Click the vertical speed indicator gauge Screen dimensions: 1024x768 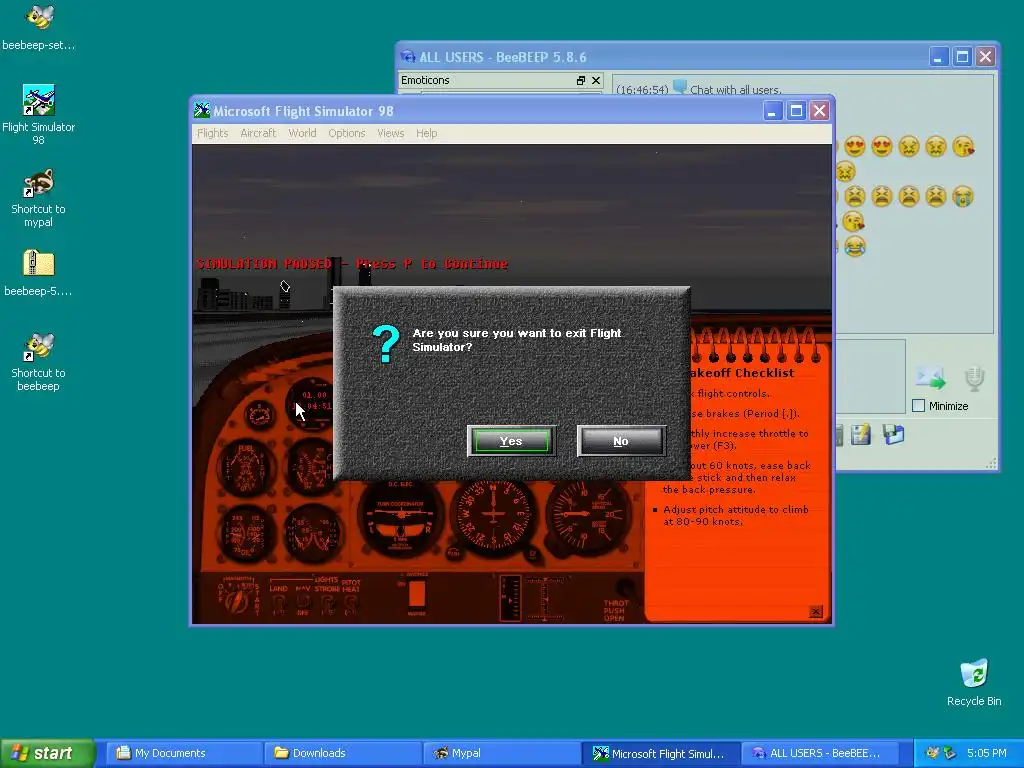click(586, 516)
